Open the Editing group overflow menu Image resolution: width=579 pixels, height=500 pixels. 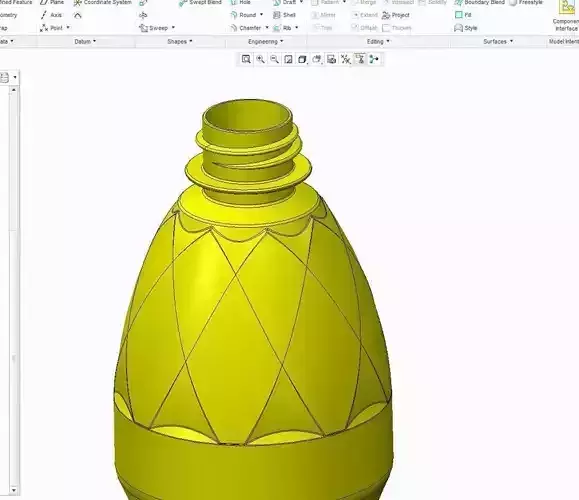point(378,41)
